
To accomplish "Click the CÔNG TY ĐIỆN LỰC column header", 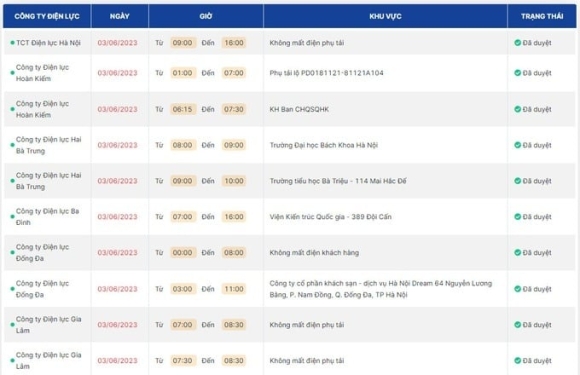I will [47, 16].
